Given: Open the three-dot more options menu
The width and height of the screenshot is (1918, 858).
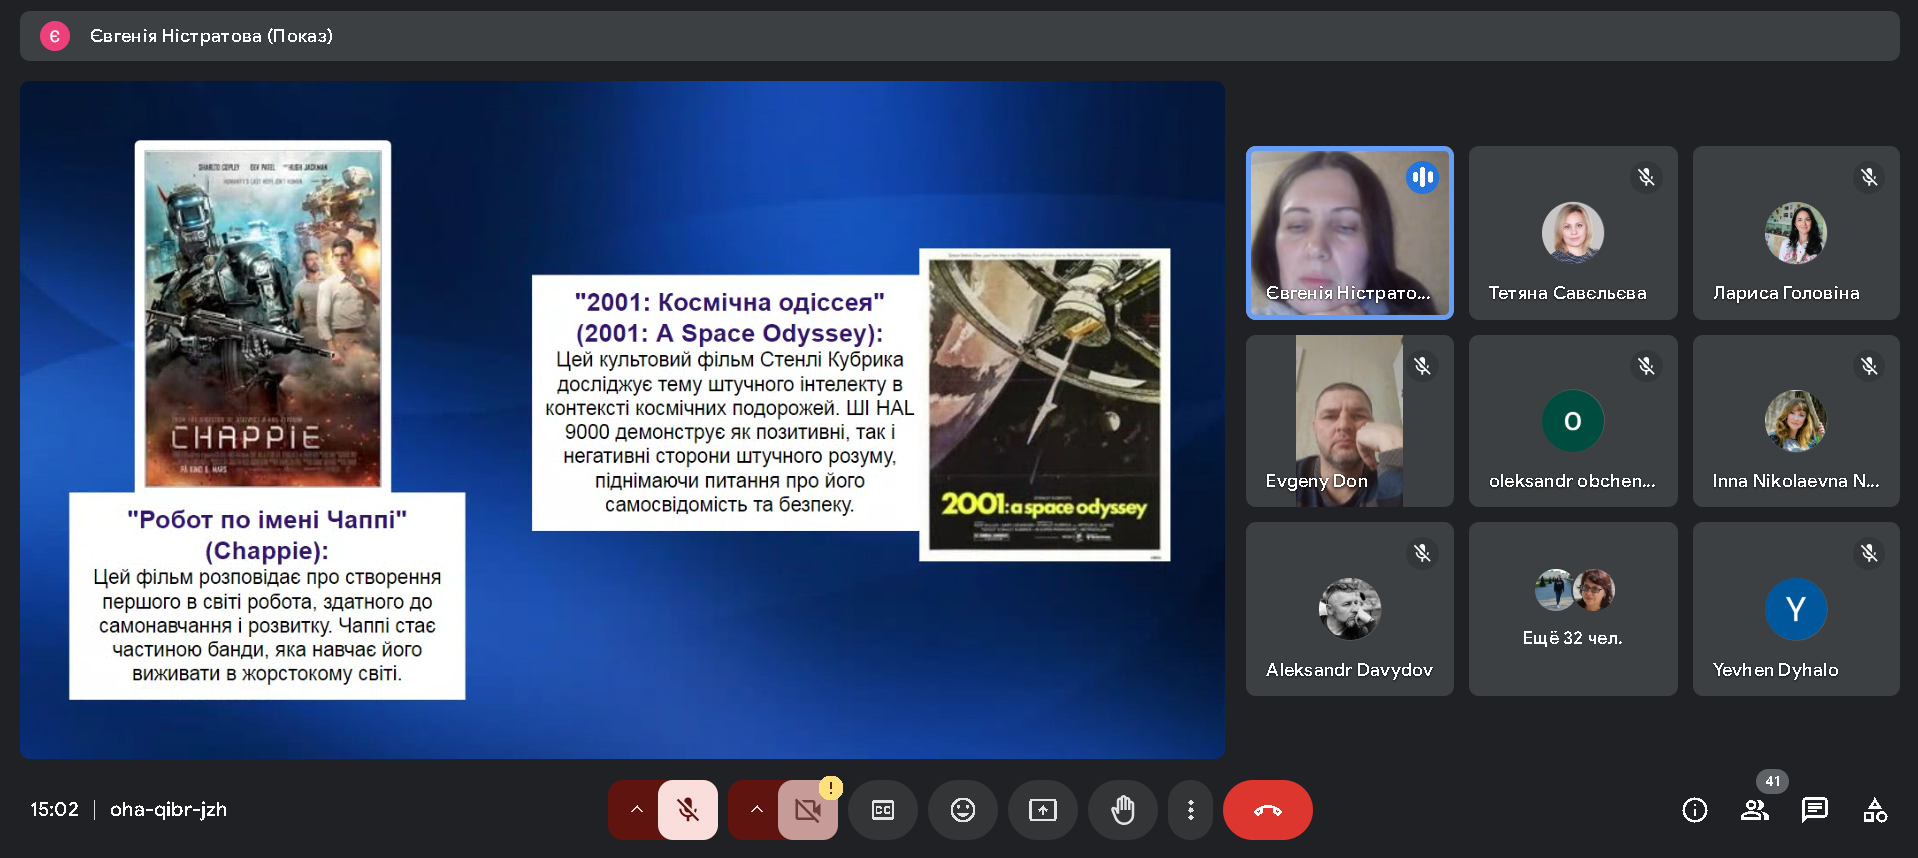Looking at the screenshot, I should coord(1190,810).
